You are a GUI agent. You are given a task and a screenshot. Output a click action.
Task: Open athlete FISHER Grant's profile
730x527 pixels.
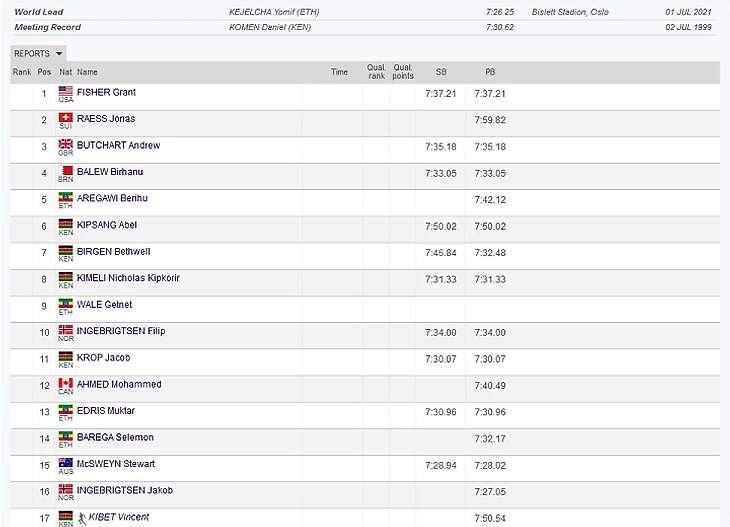(x=106, y=92)
